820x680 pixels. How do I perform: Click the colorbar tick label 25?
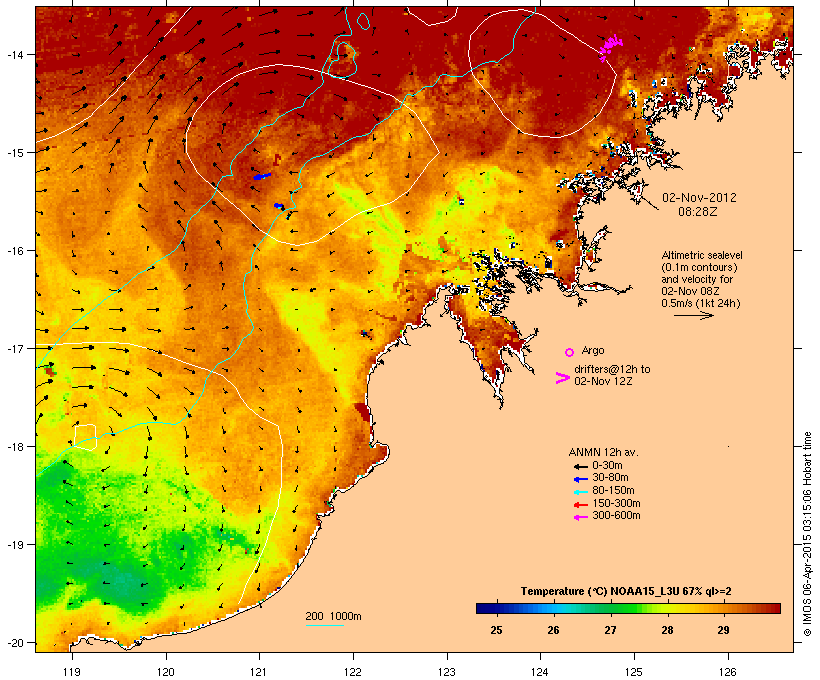496,630
